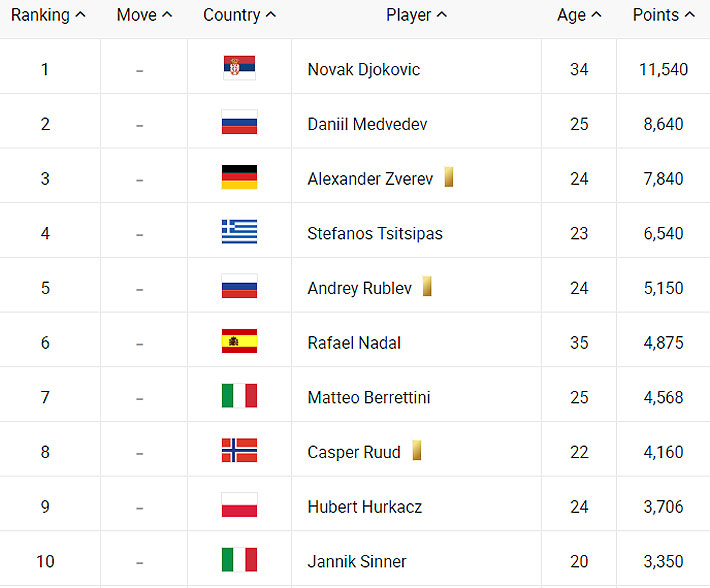Click the Polish flag beside Hurkacz
This screenshot has width=710, height=588.
(x=239, y=506)
